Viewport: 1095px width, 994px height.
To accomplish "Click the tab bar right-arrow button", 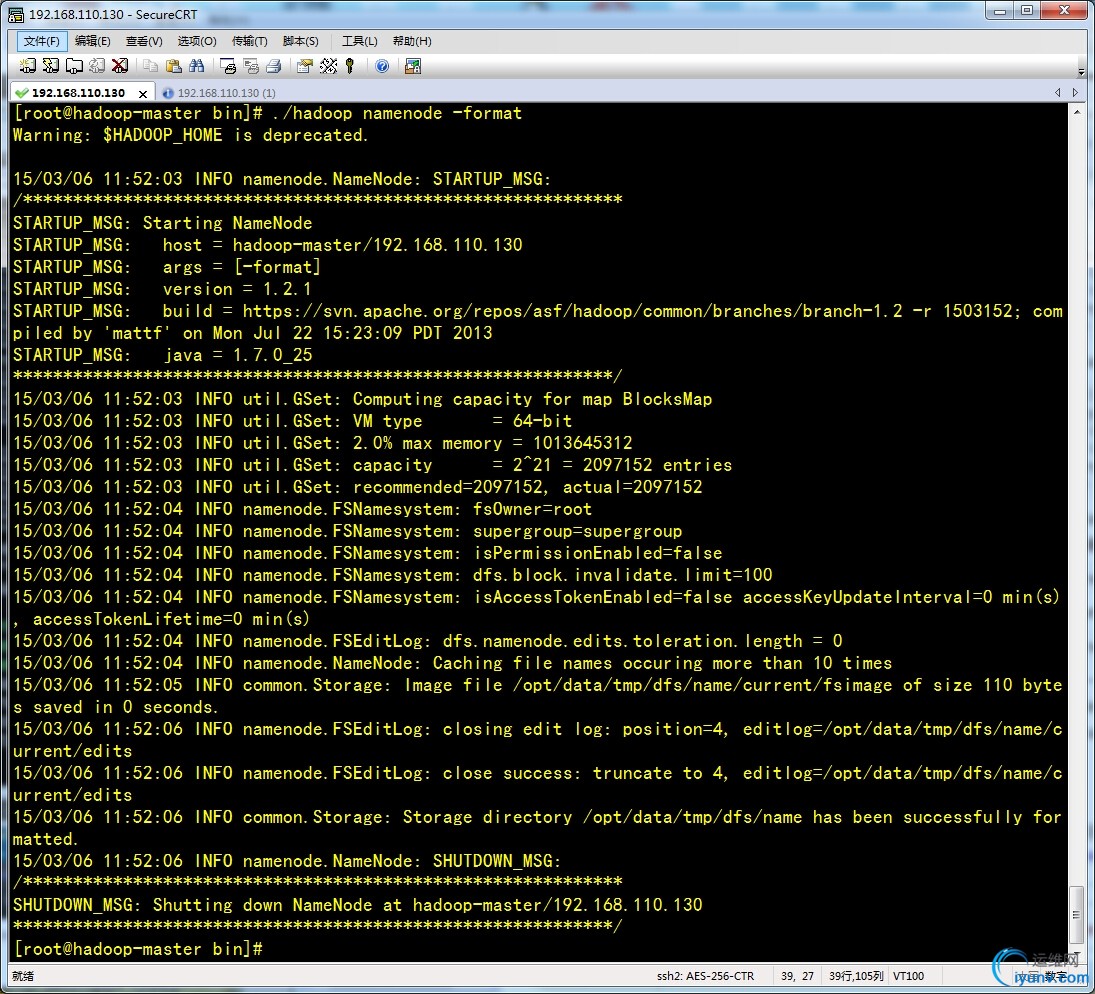I will (1075, 92).
